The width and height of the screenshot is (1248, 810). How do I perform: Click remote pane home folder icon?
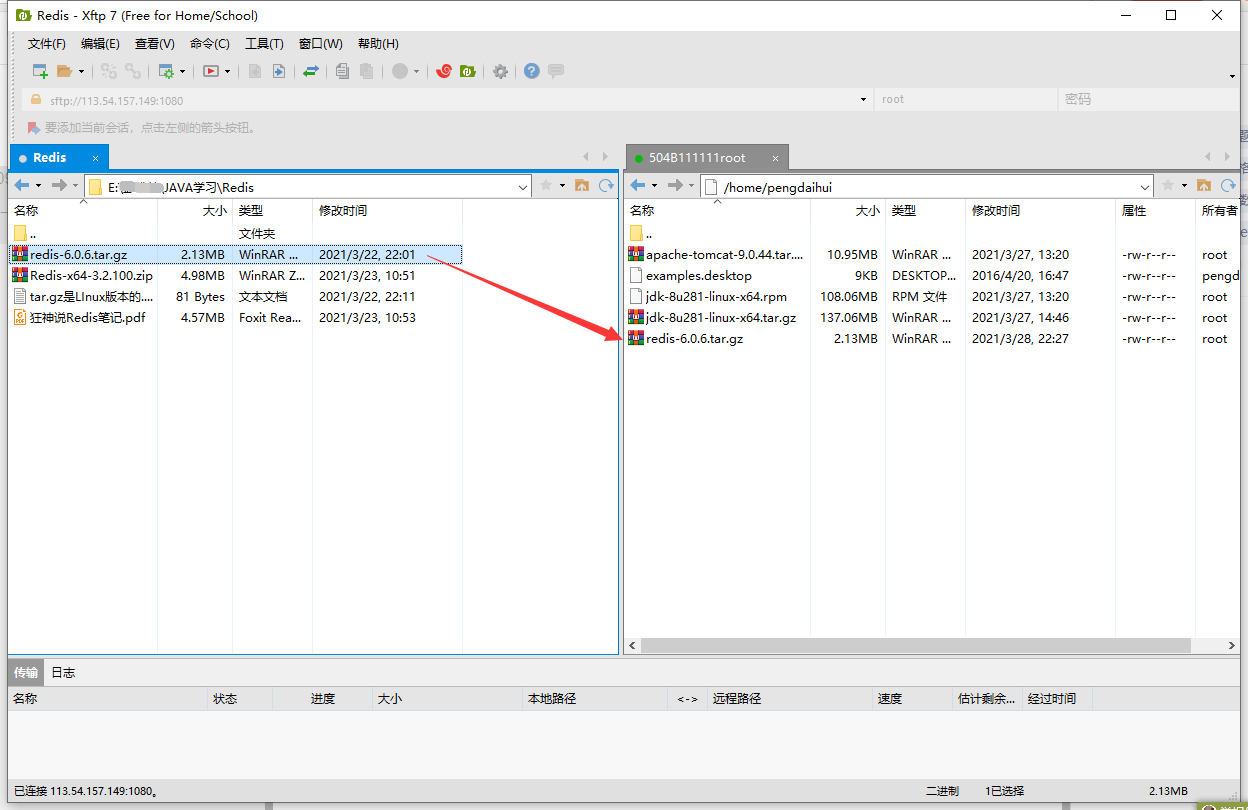coord(1204,186)
